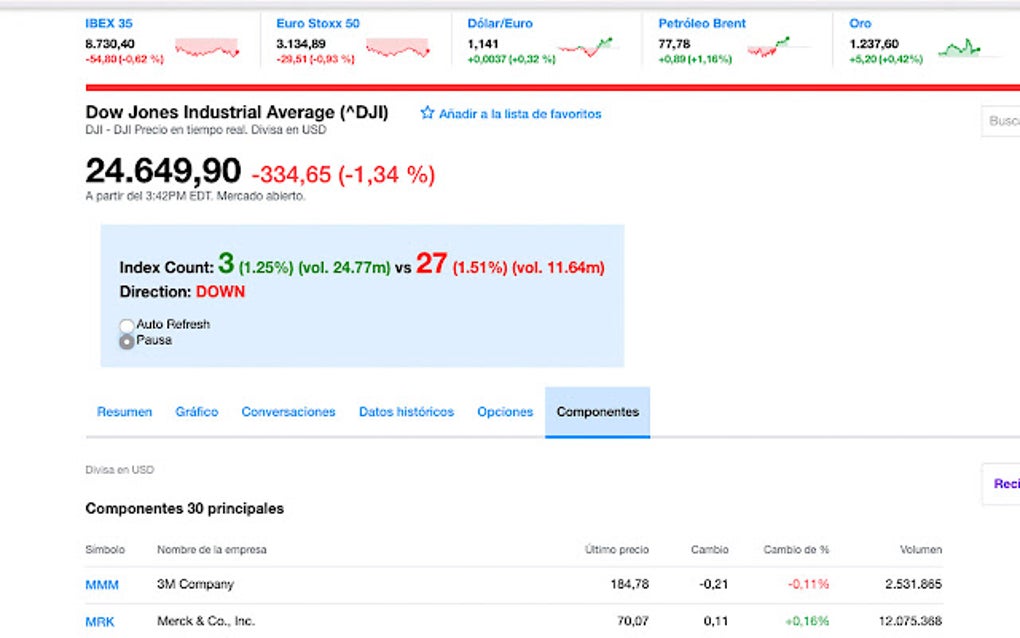View the Datos históricos tab

[x=406, y=411]
